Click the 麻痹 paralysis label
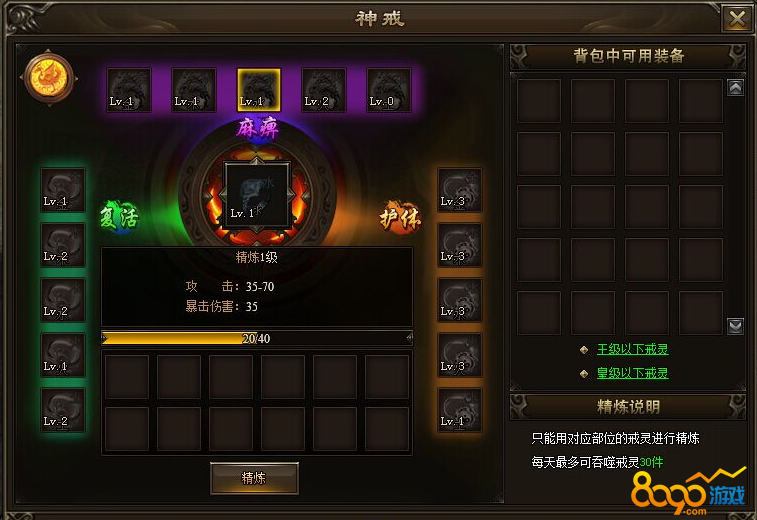 [x=258, y=129]
